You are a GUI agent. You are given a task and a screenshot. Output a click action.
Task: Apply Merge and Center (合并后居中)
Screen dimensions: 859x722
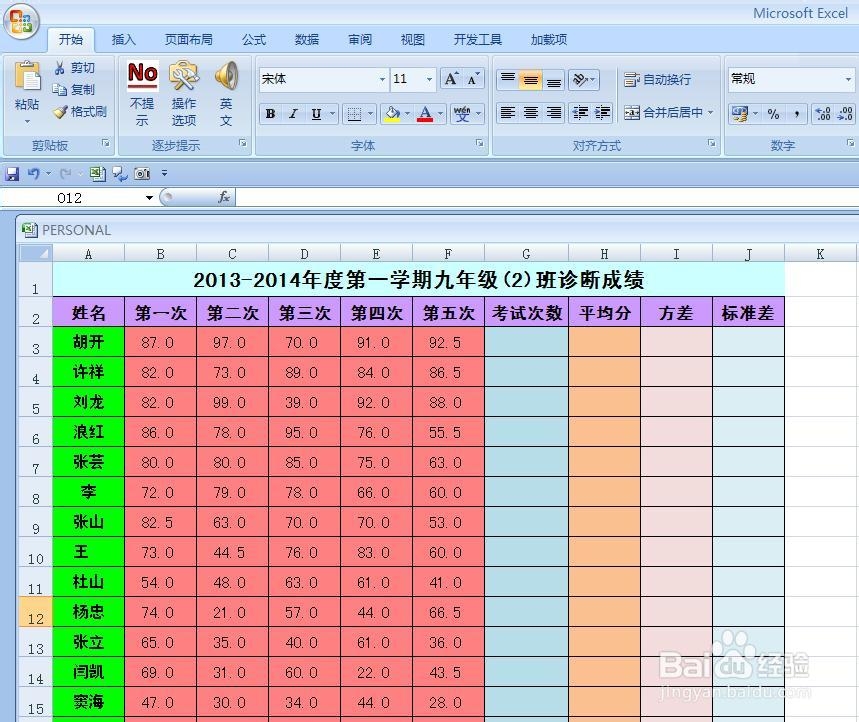click(x=634, y=113)
